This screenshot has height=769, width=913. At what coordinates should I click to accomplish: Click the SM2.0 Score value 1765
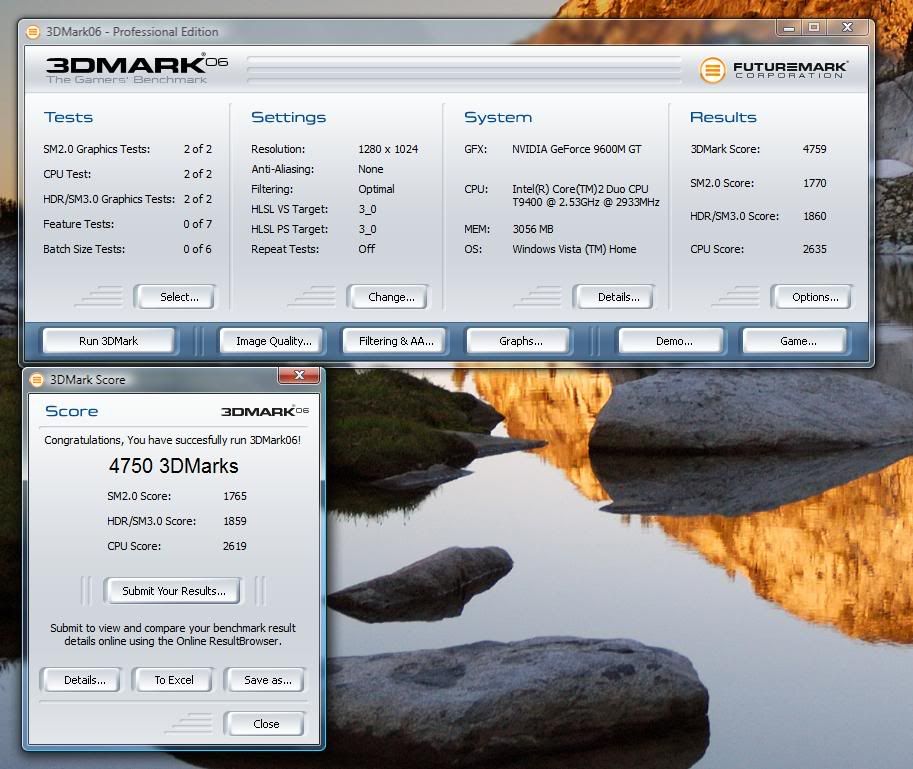tap(235, 496)
